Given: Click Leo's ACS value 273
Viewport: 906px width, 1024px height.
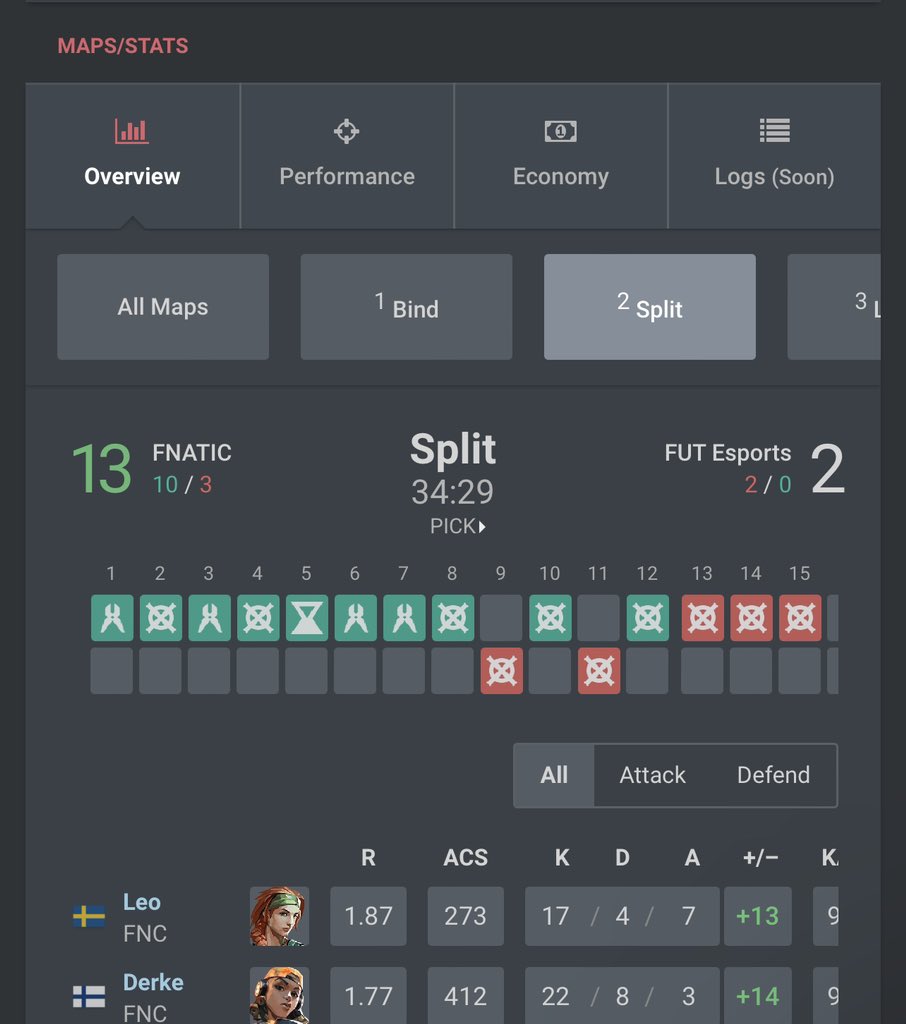Looking at the screenshot, I should click(x=466, y=916).
